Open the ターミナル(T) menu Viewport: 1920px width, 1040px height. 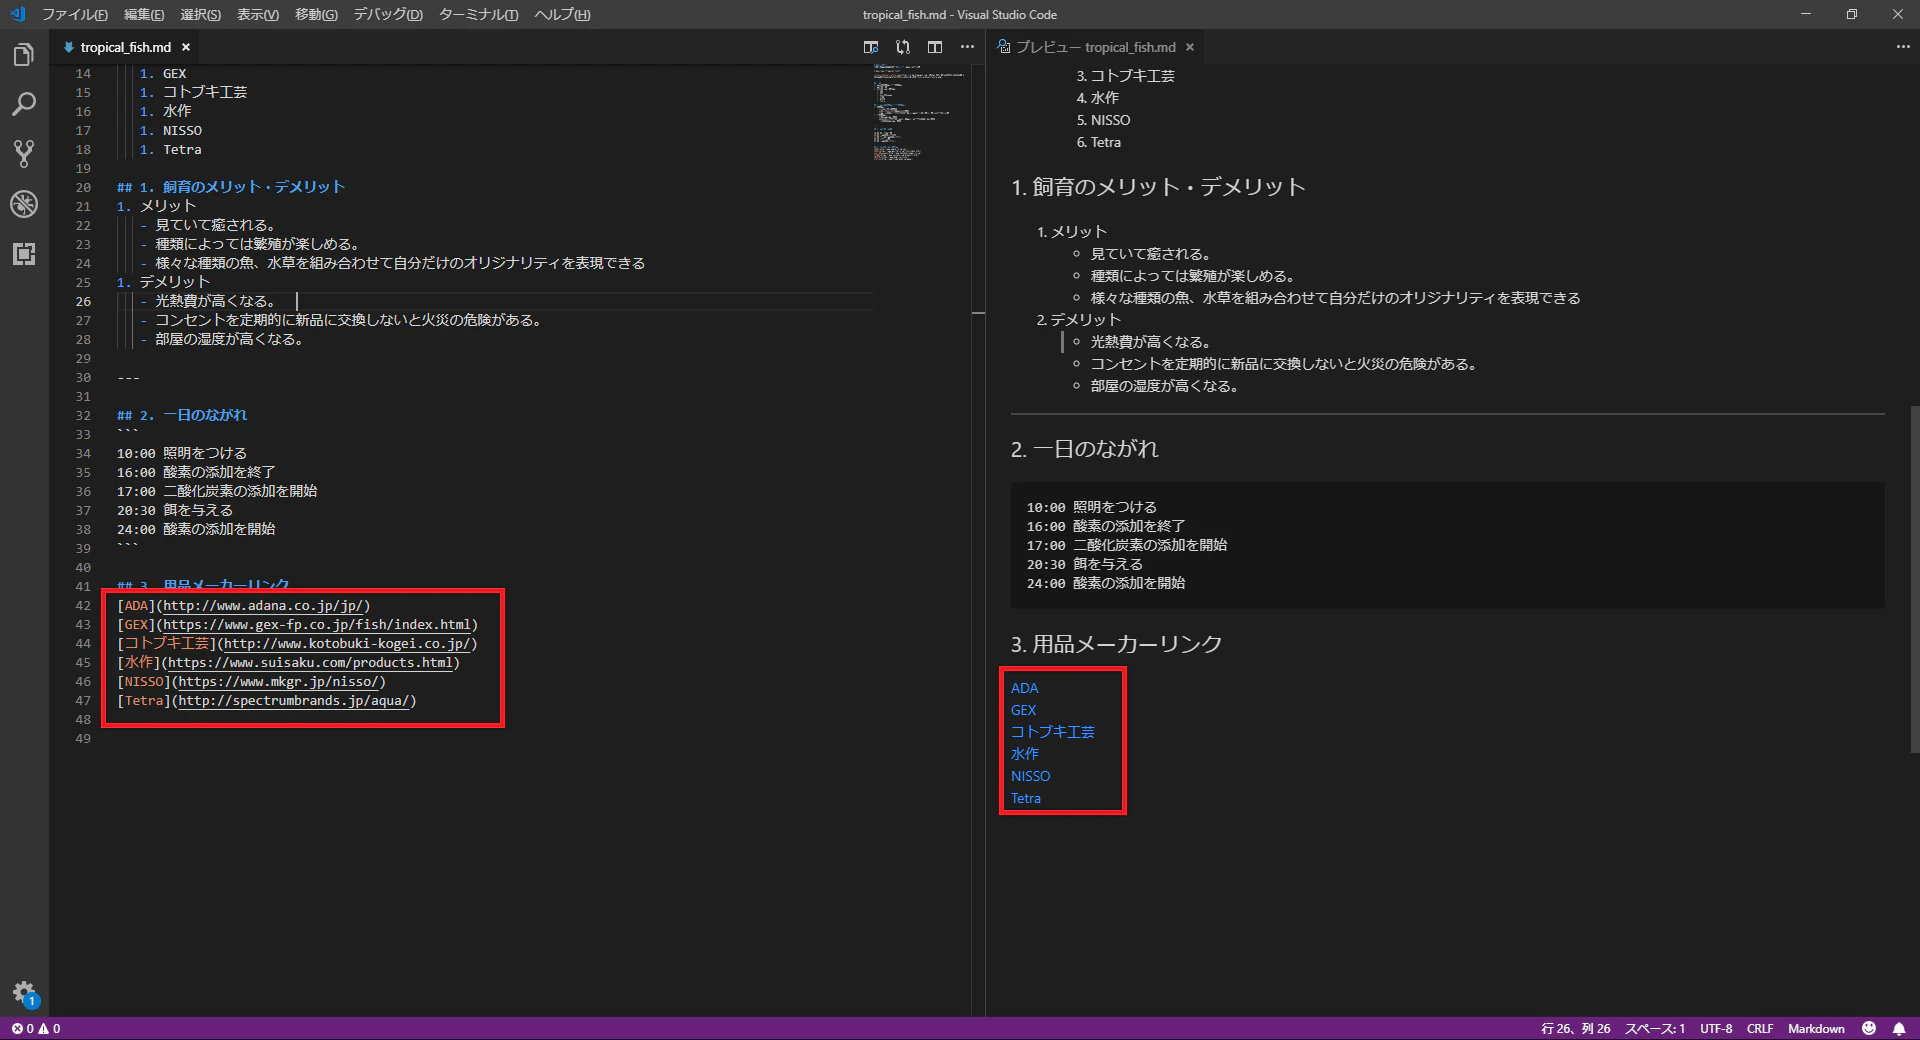478,14
